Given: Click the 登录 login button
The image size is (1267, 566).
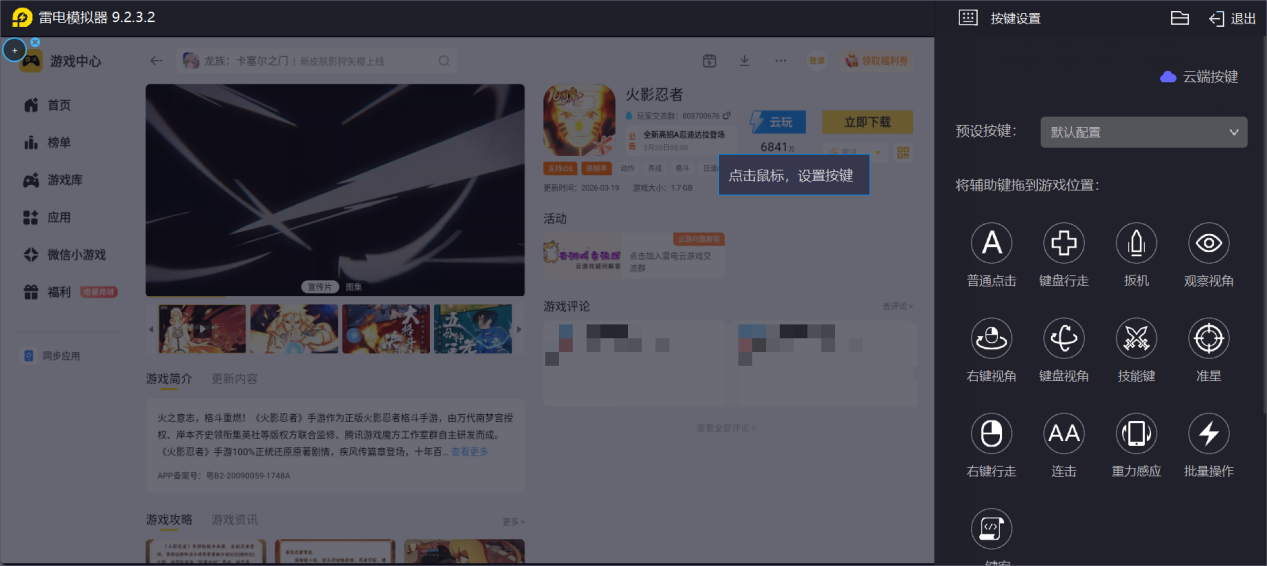Looking at the screenshot, I should (817, 61).
